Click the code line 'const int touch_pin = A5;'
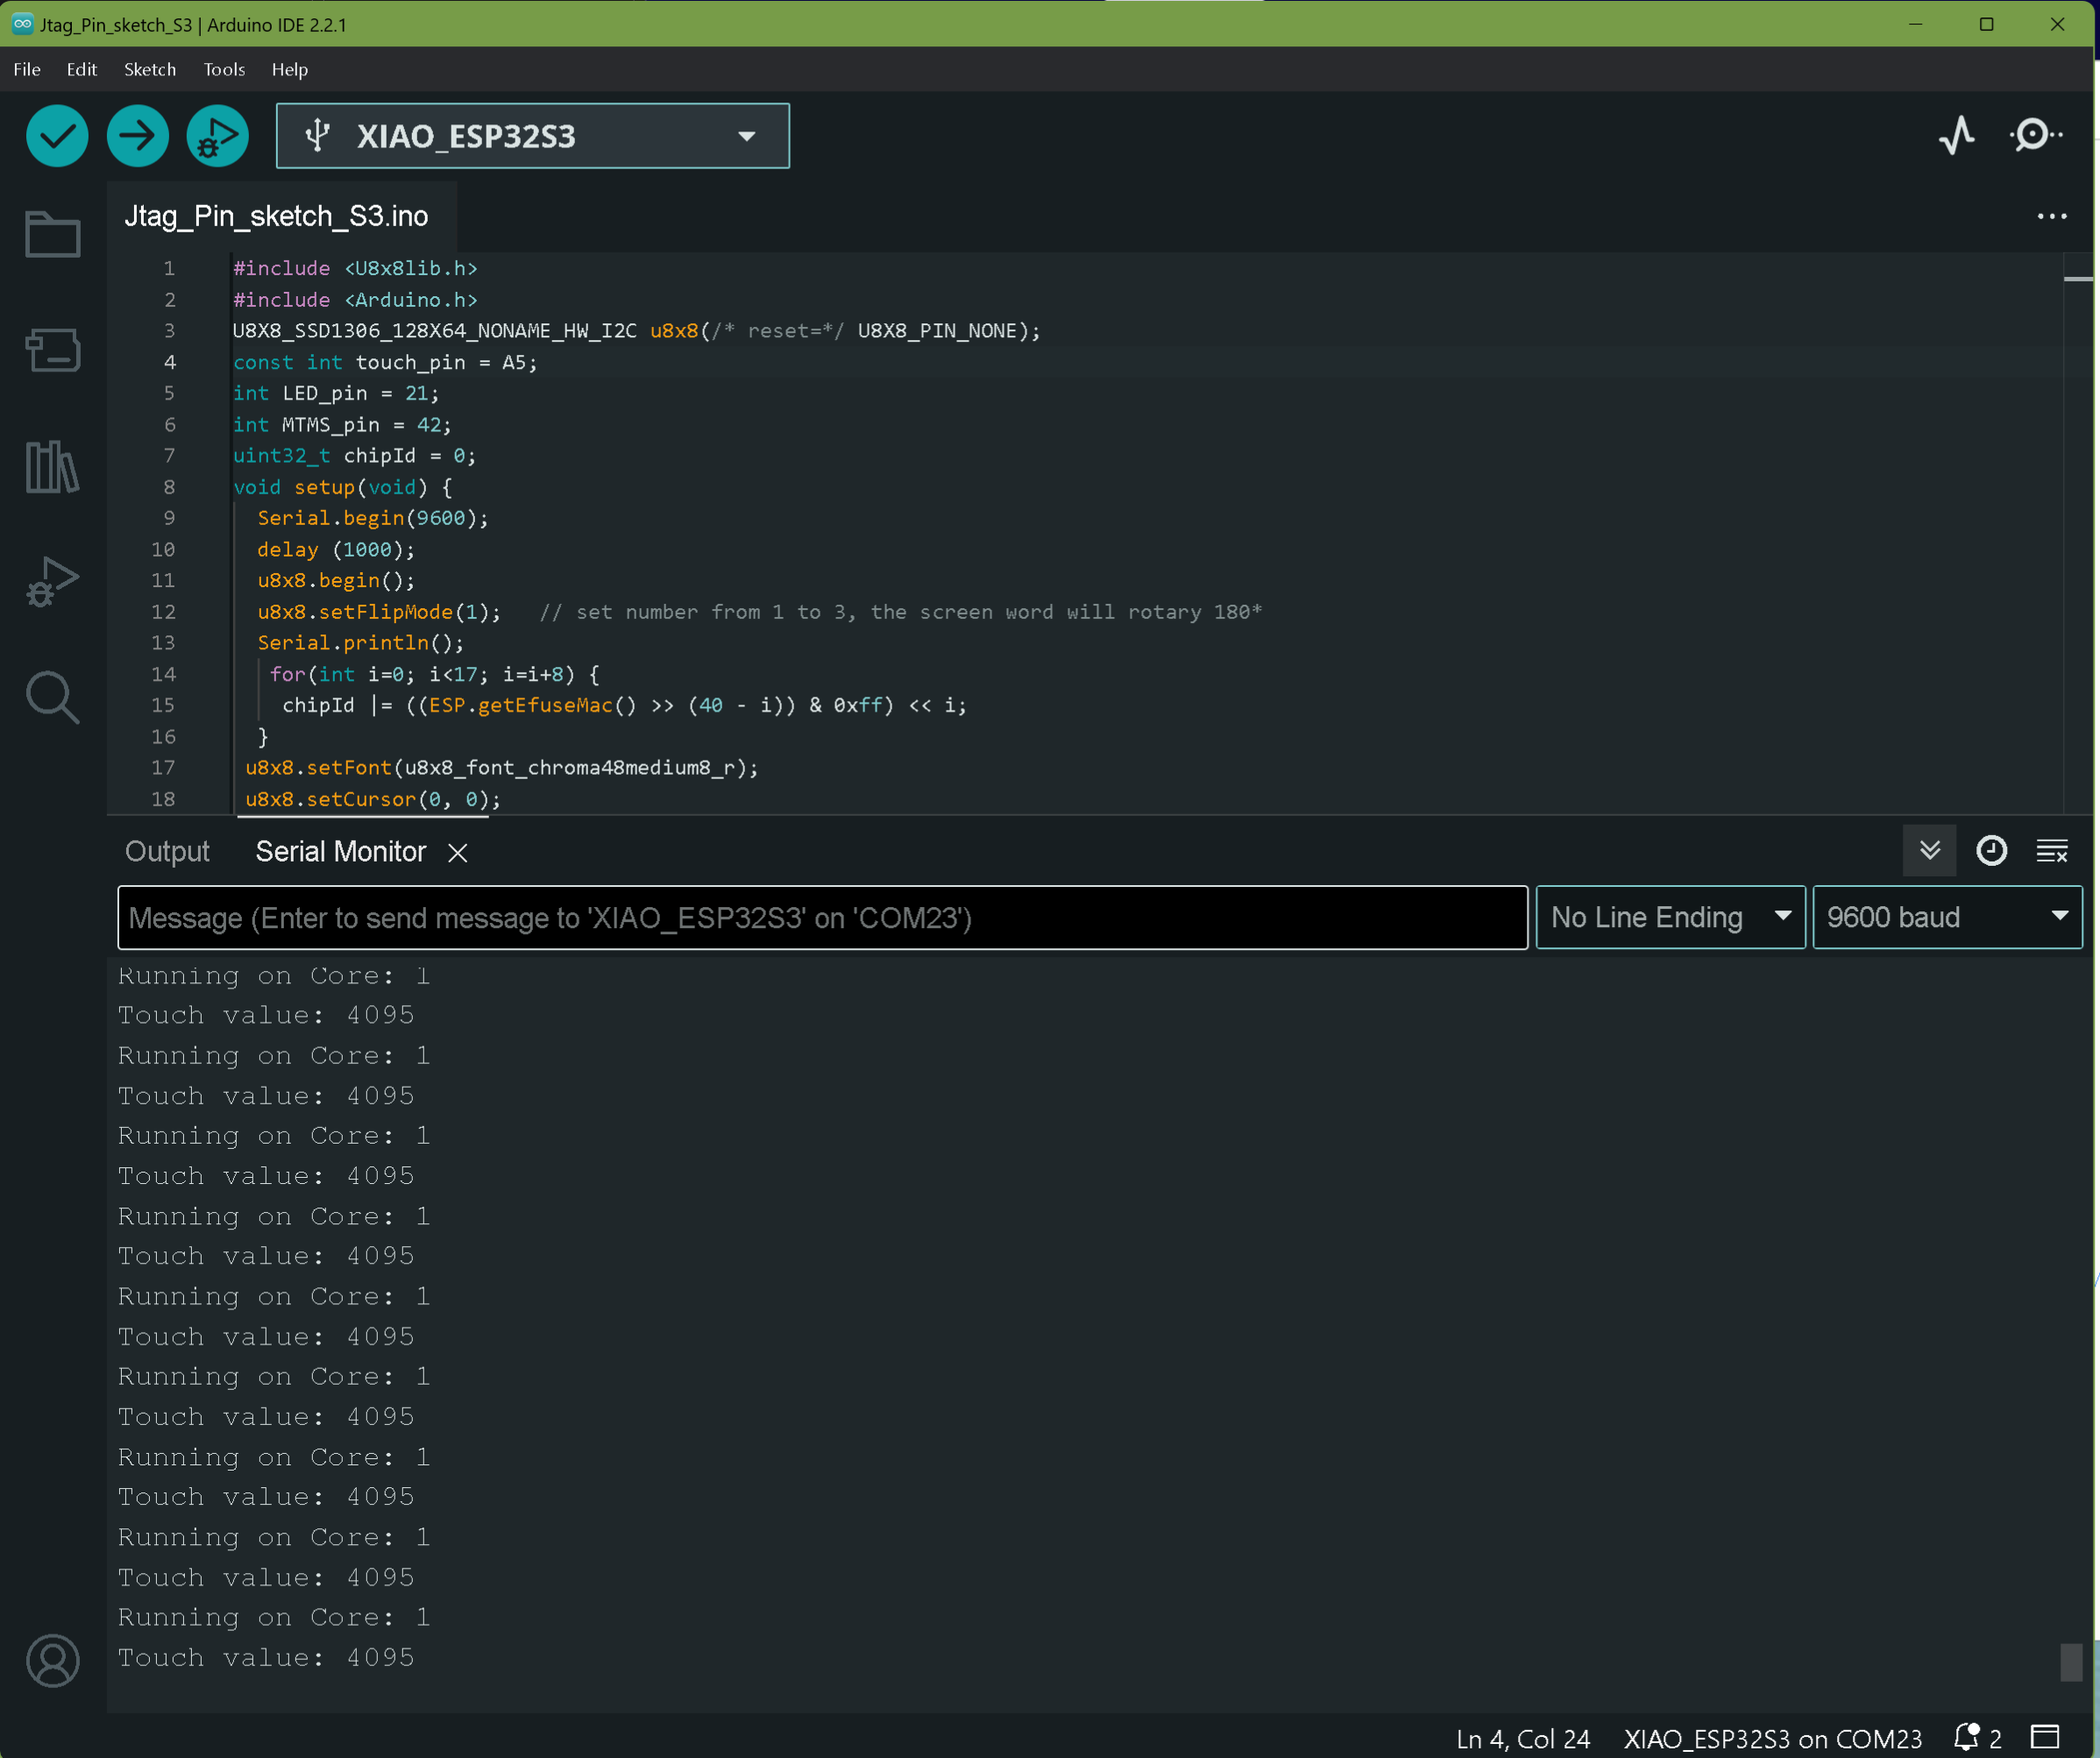The image size is (2100, 1758). tap(385, 362)
